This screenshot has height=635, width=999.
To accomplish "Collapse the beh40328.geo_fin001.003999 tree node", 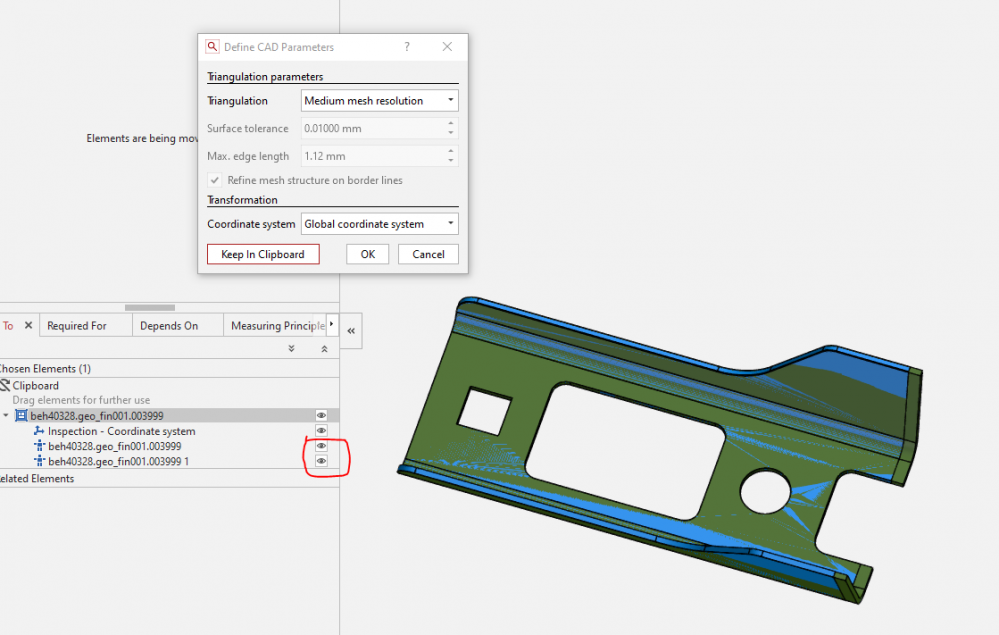I will point(7,416).
